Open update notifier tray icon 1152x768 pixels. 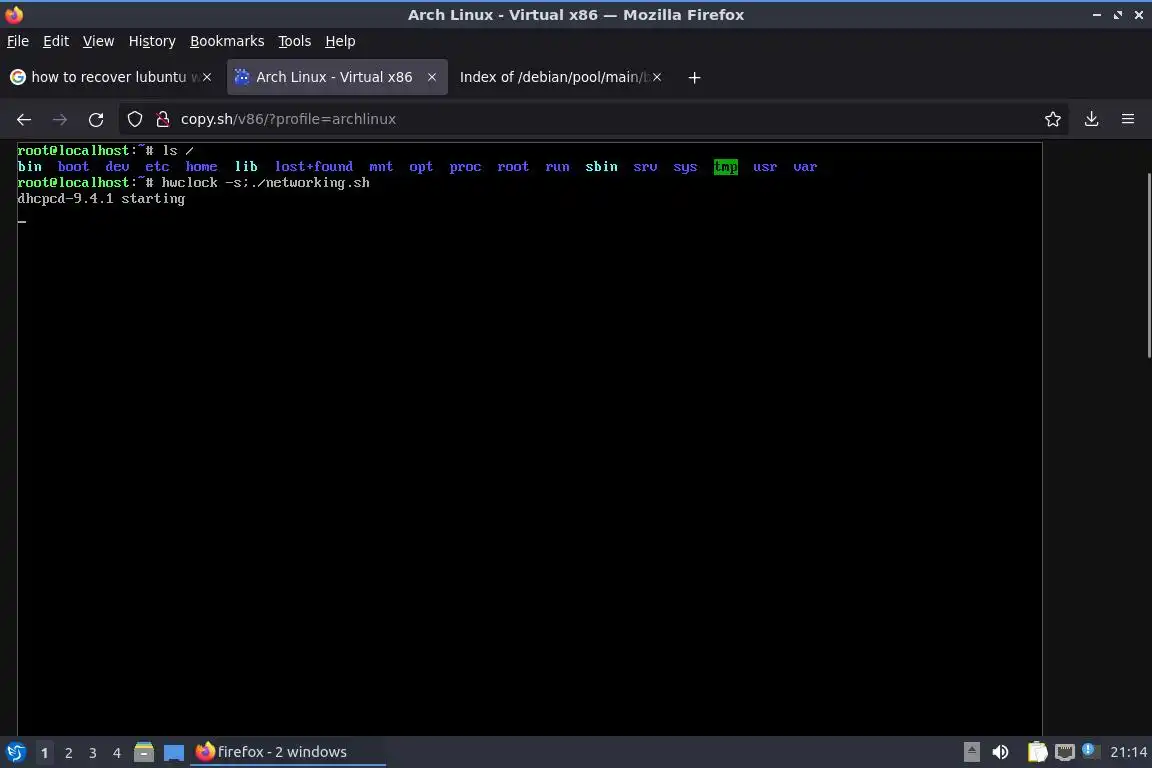[1089, 750]
